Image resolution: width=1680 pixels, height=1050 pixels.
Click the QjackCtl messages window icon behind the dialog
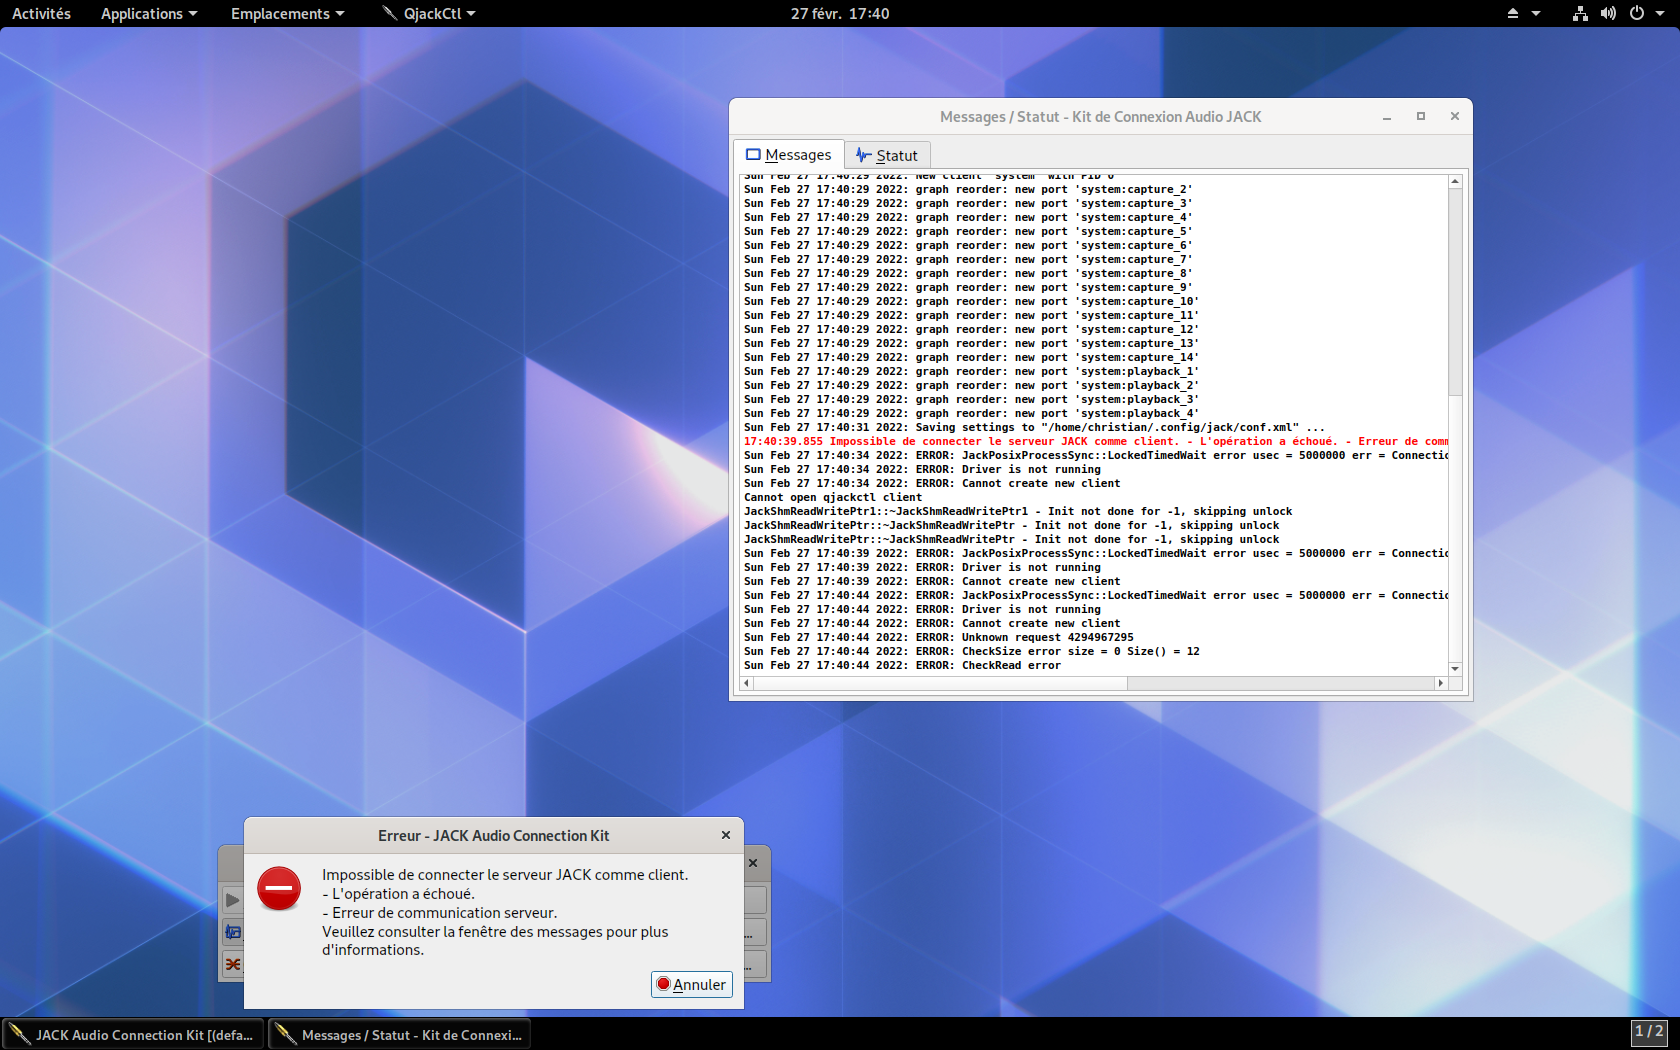232,932
